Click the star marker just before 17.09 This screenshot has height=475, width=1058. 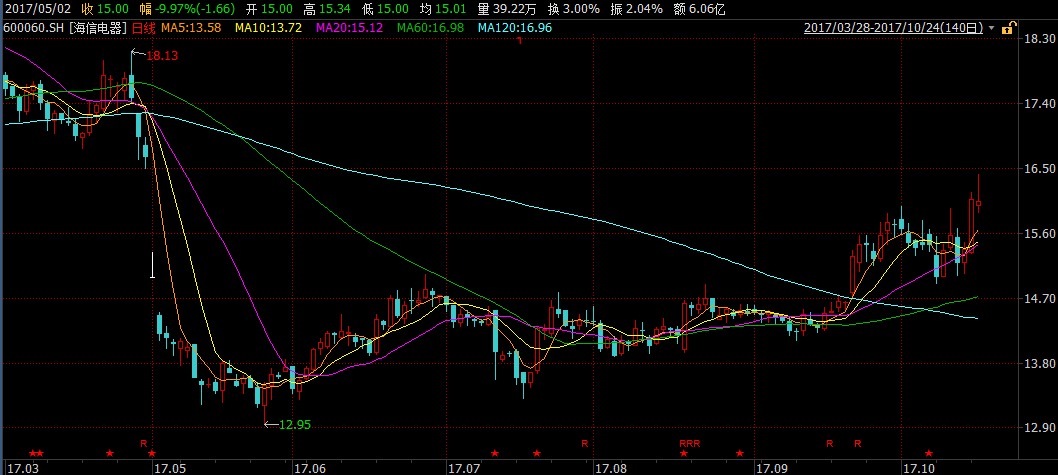point(740,453)
